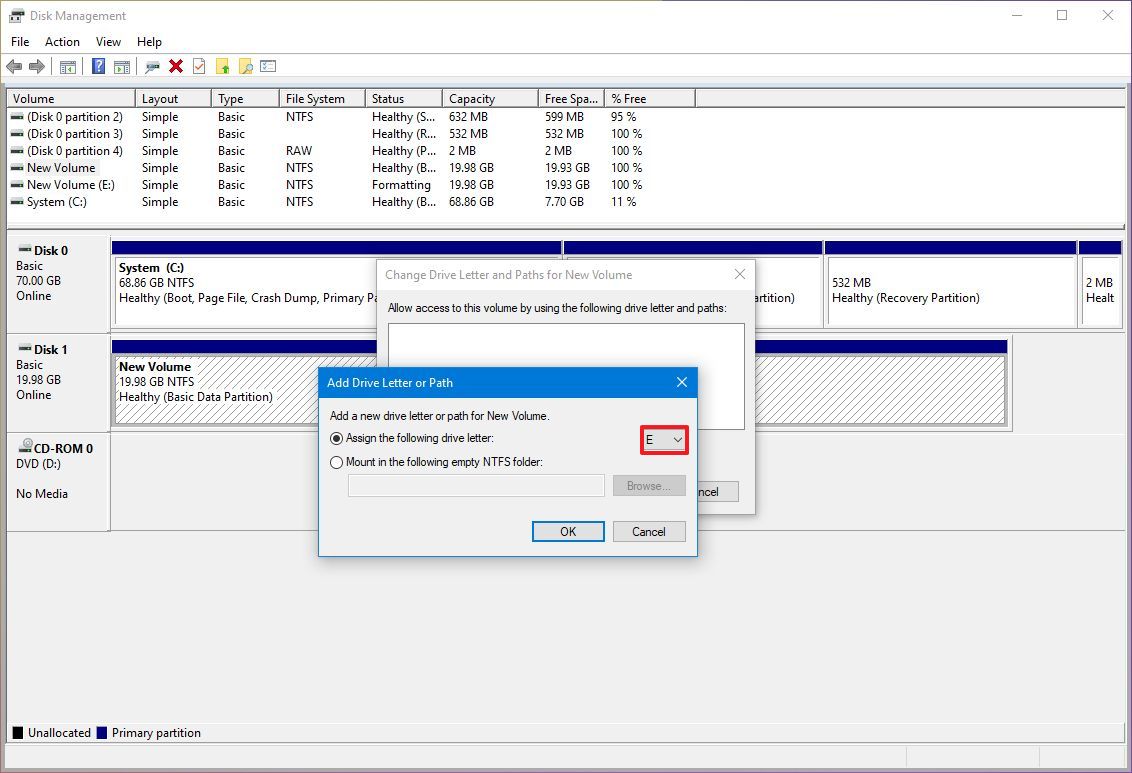
Task: Click the folder with magnifier toolbar icon
Action: tap(245, 66)
